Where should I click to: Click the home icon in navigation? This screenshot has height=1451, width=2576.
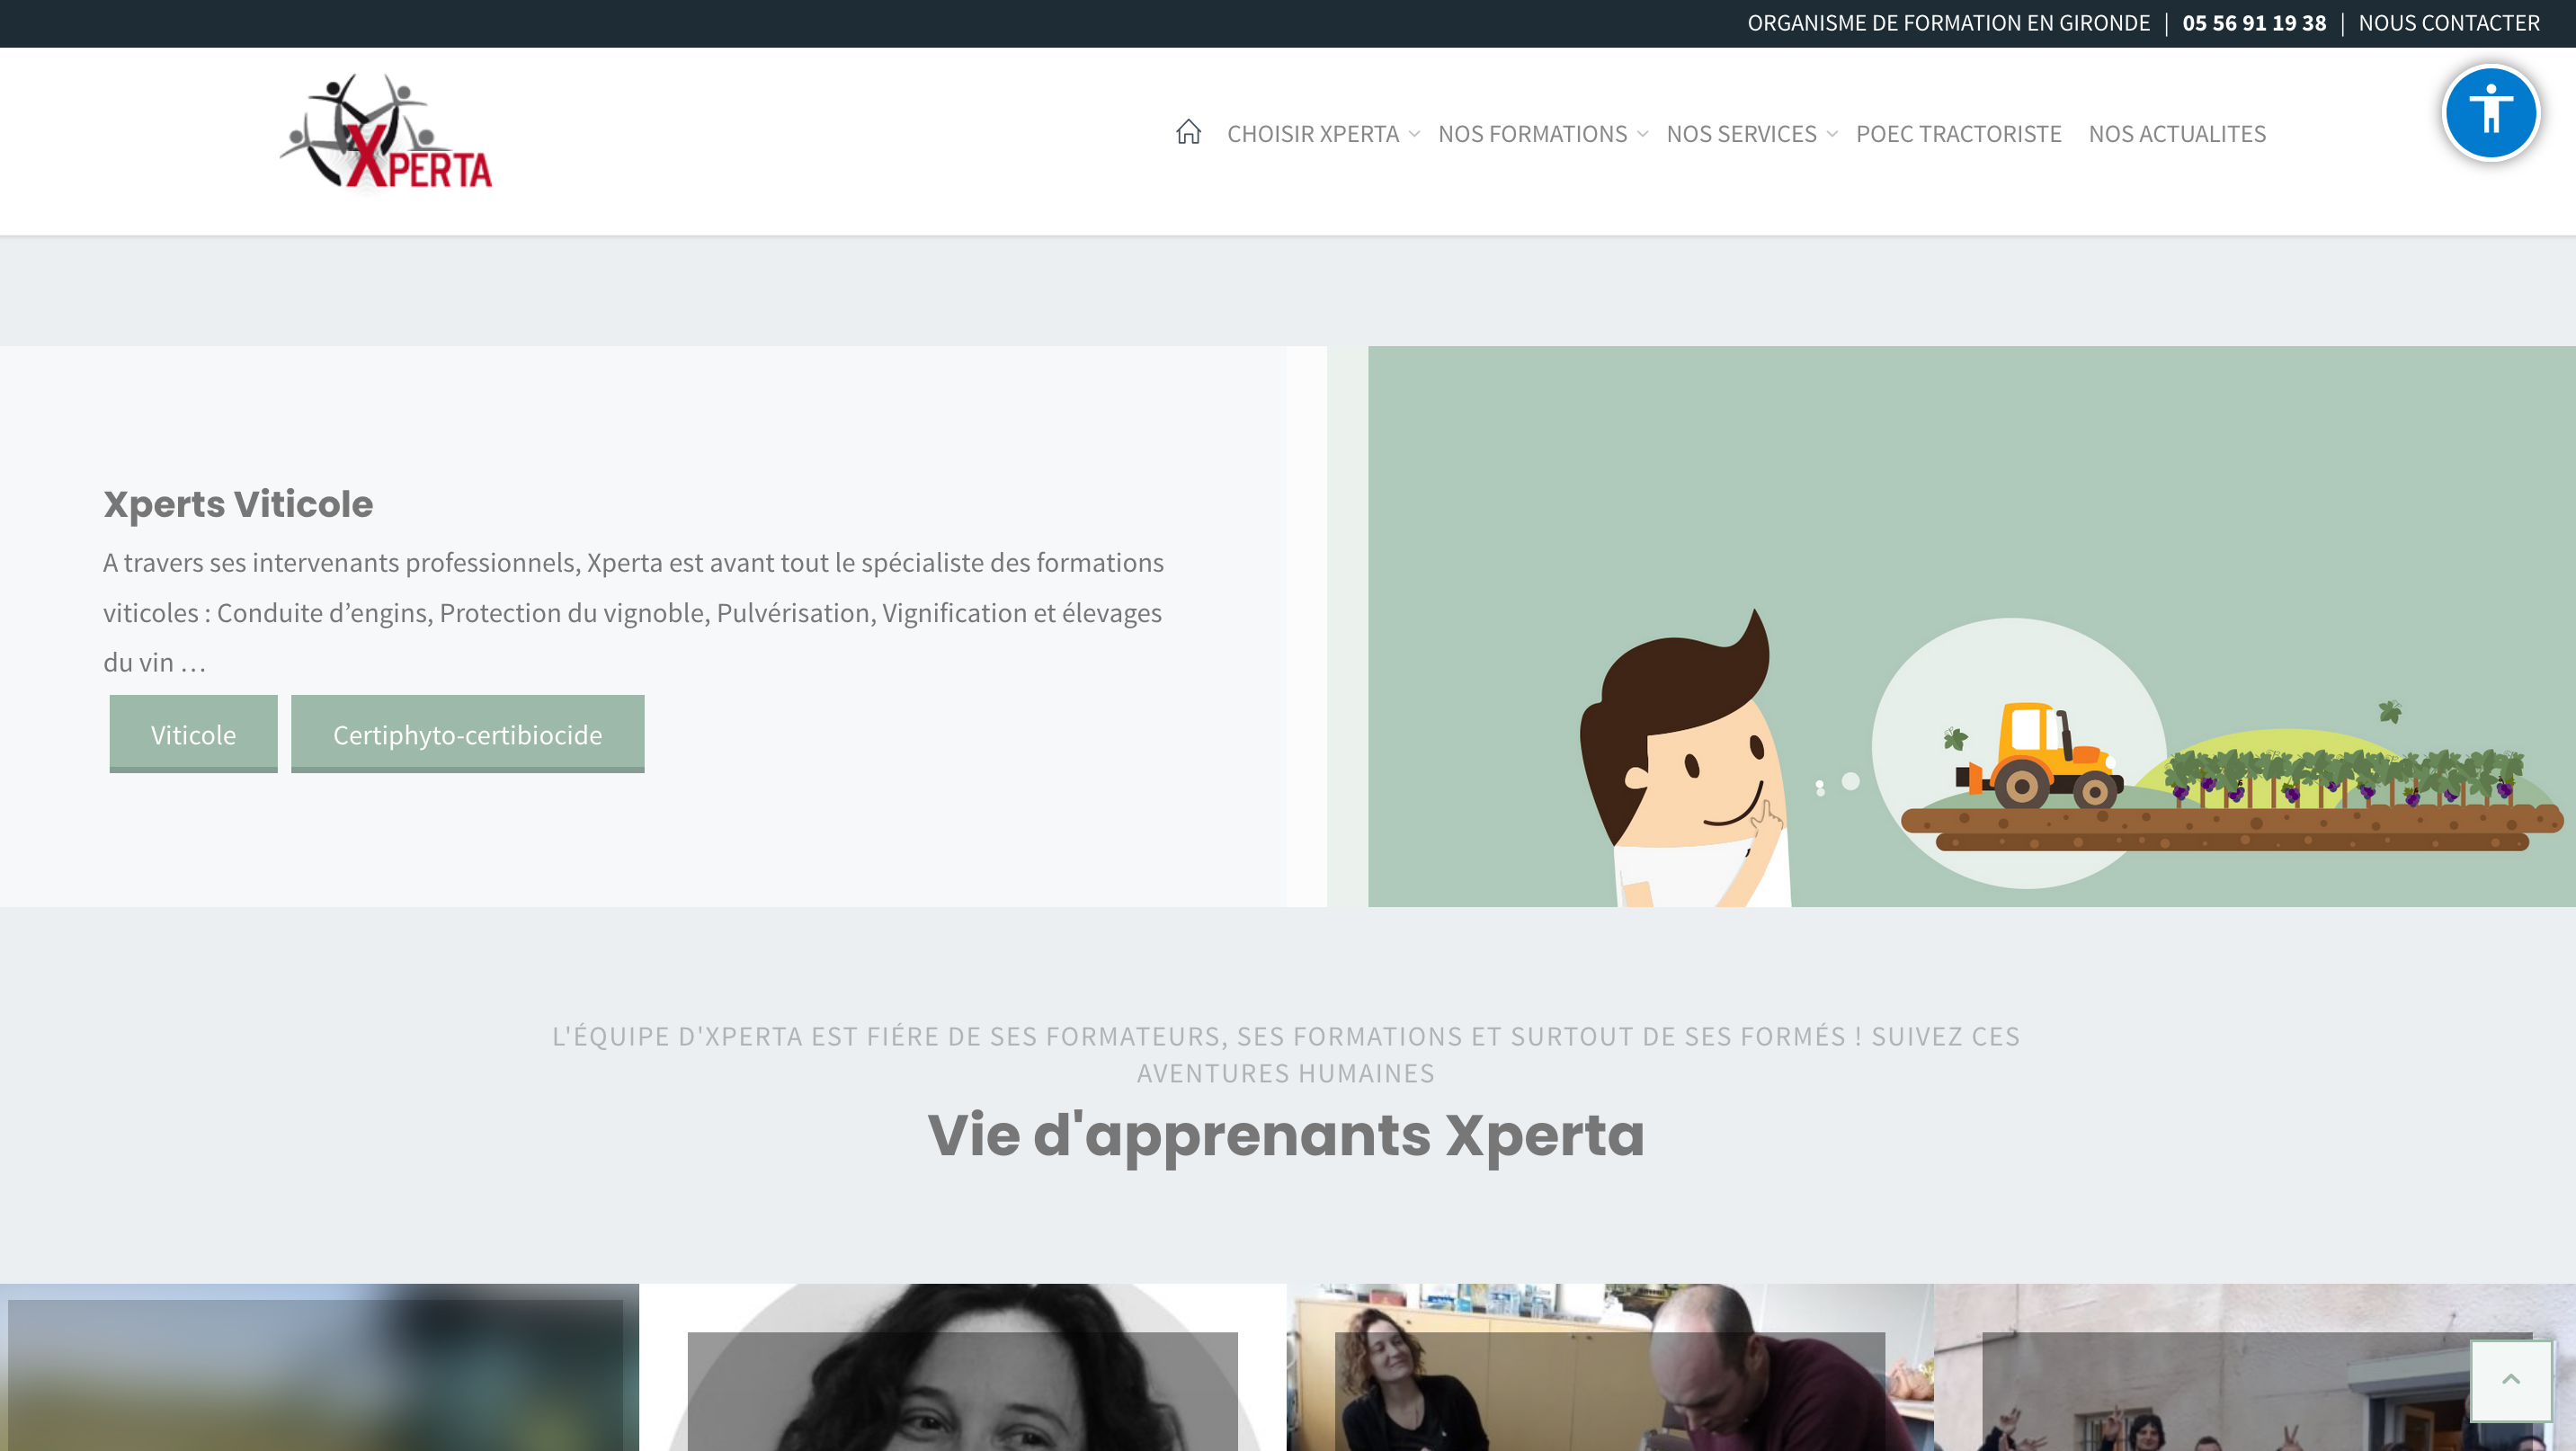[1188, 133]
